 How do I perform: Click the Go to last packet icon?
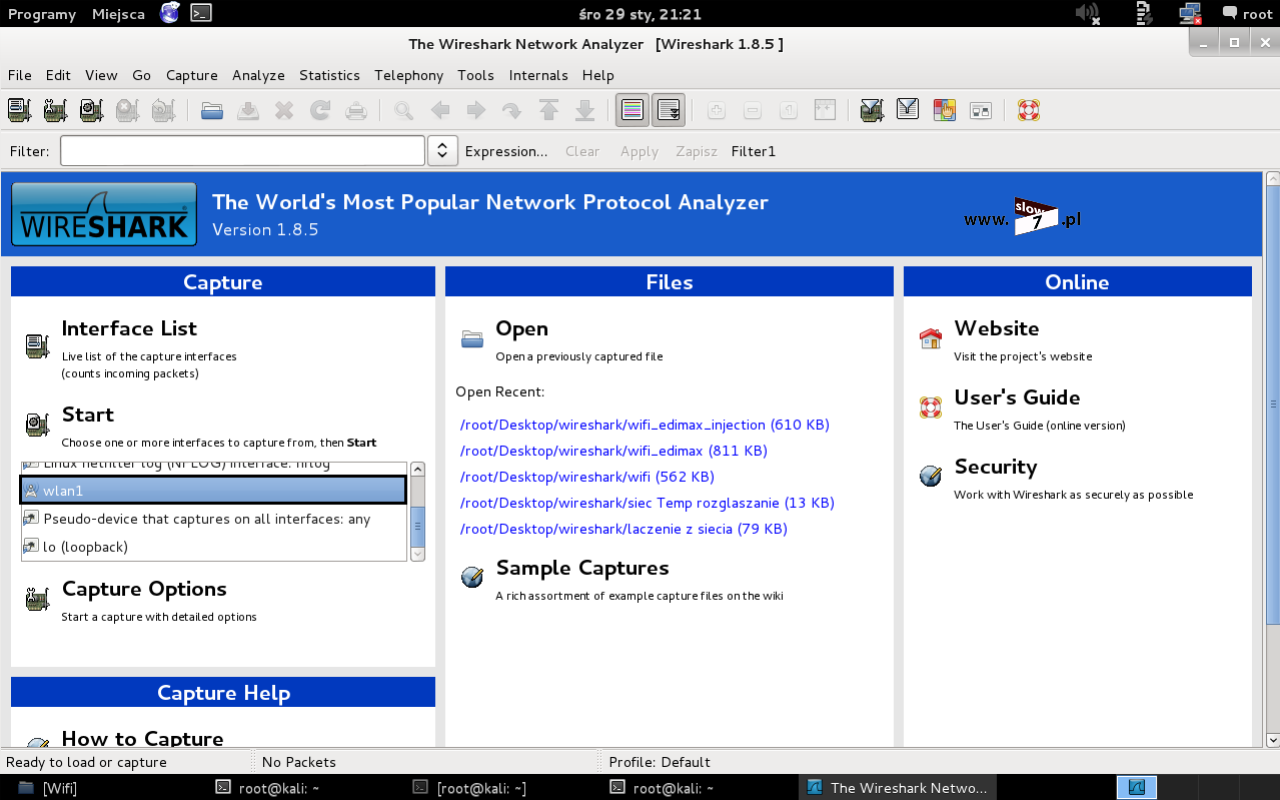point(585,110)
